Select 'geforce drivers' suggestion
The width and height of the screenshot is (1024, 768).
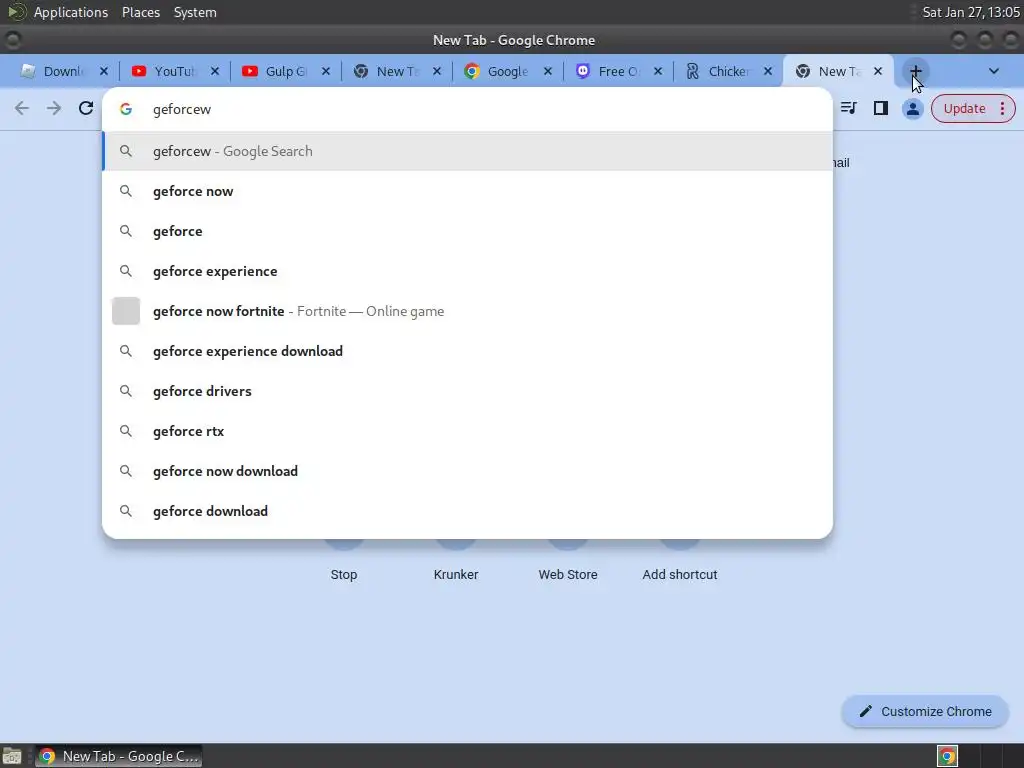[468, 391]
